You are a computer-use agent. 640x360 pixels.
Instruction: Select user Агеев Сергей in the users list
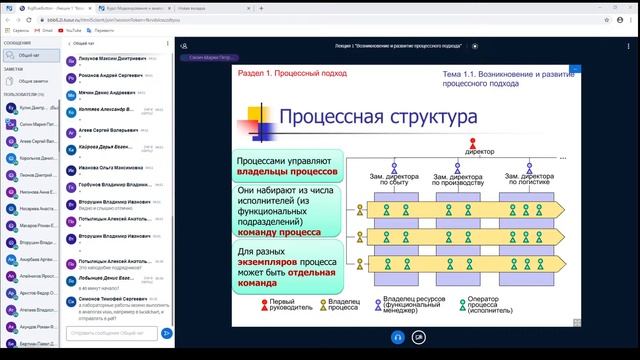tap(31, 142)
